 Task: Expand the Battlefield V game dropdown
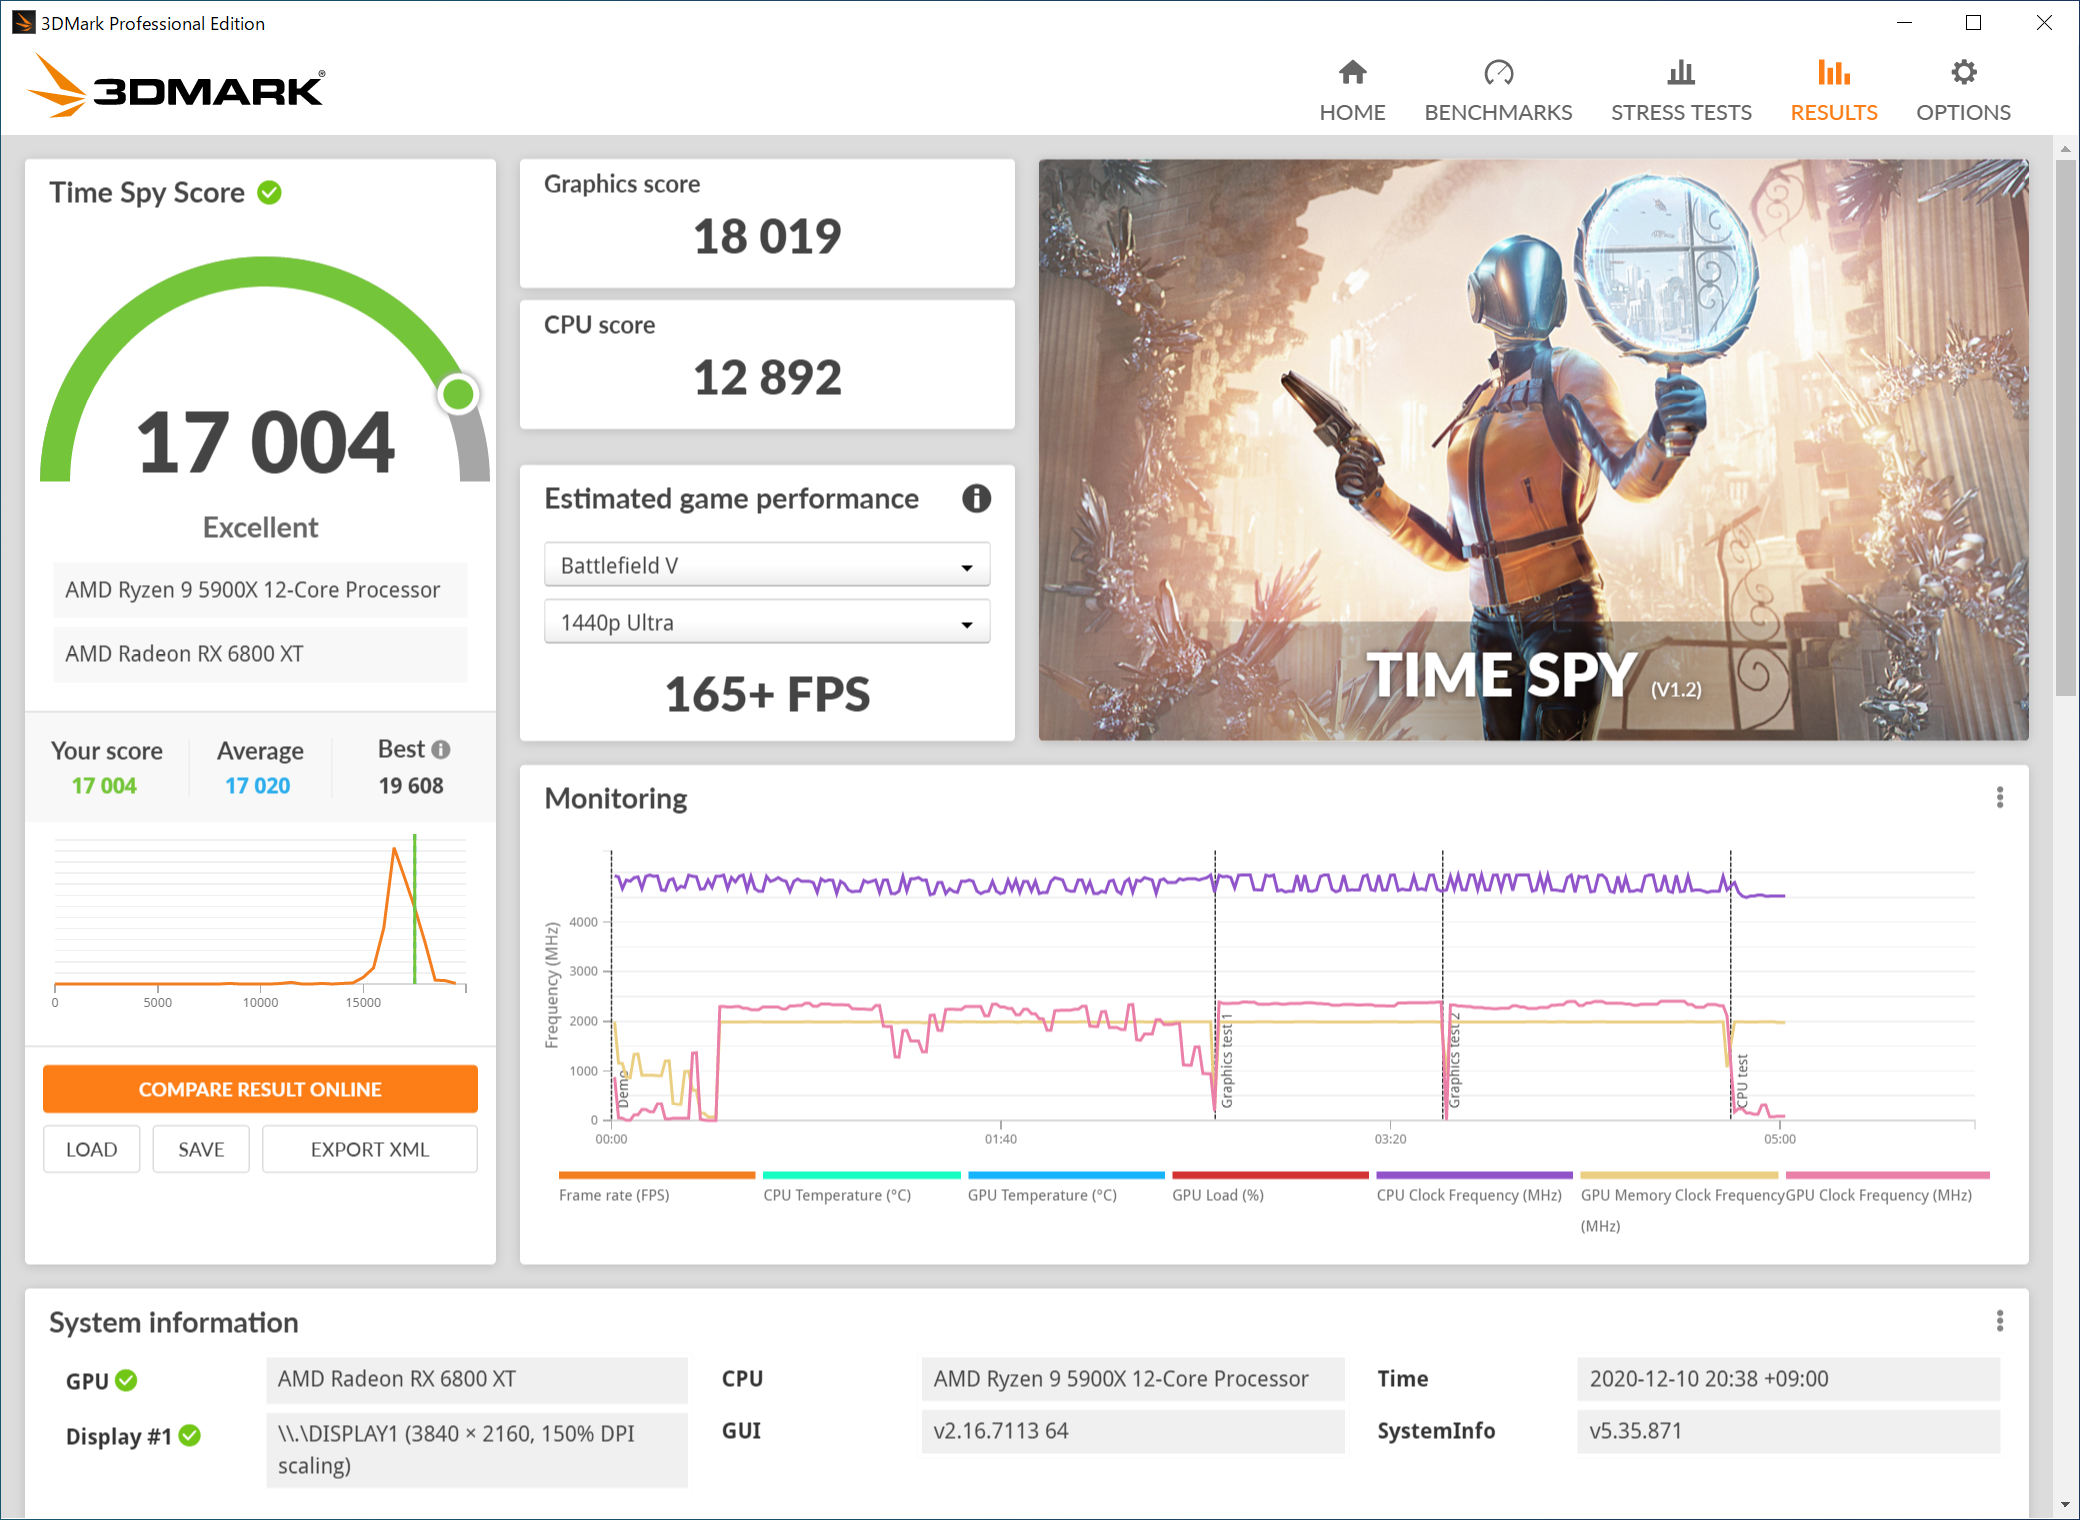pos(766,565)
